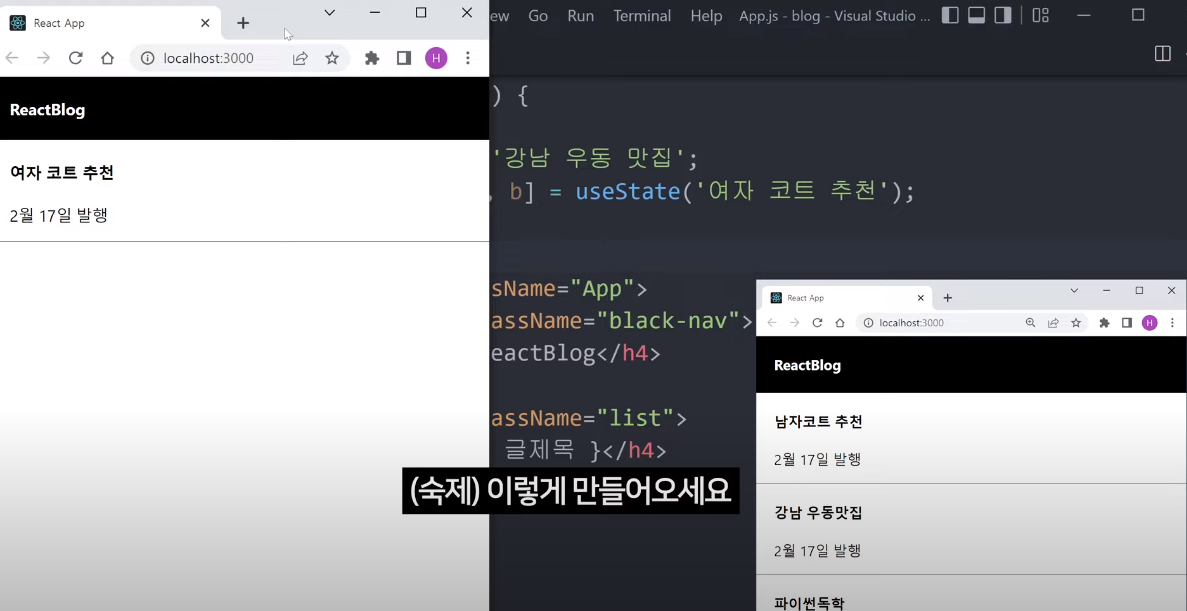Go to home page in small Chrome window
The width and height of the screenshot is (1187, 611).
point(840,323)
